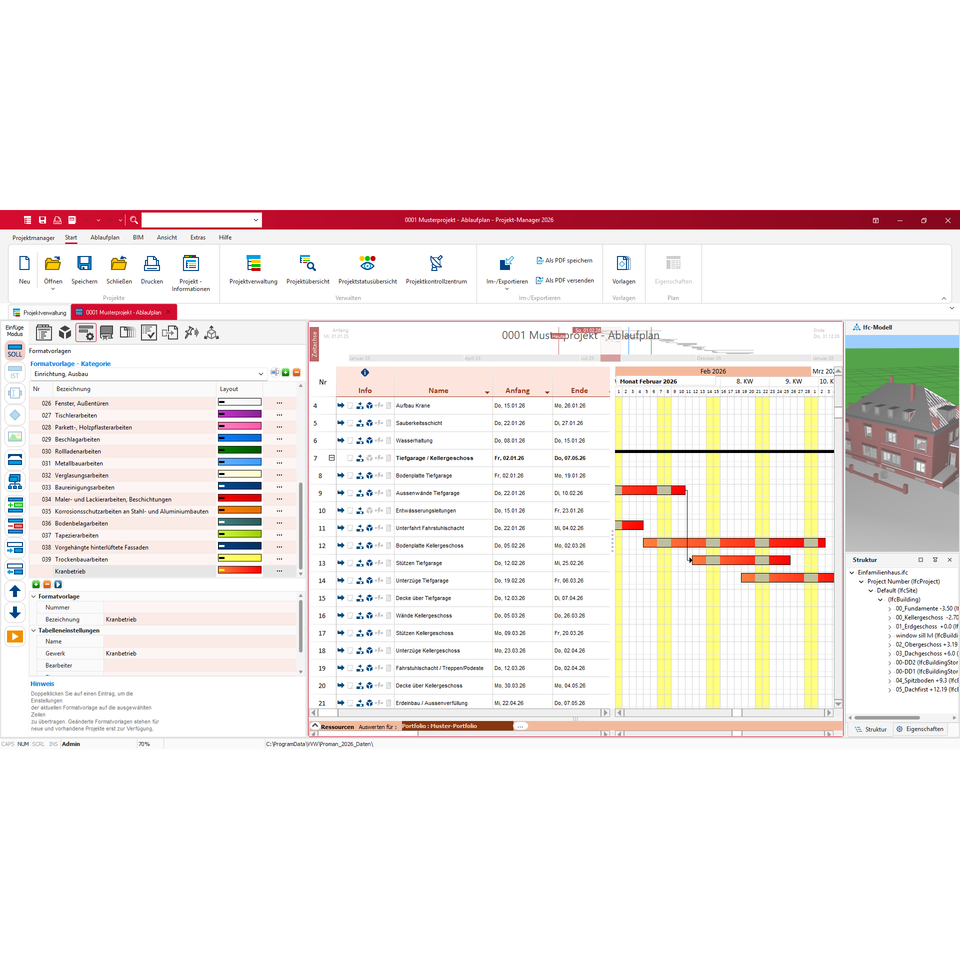Viewport: 960px width, 960px height.
Task: Click the orange play button in the left sidebar
Action: [15, 636]
